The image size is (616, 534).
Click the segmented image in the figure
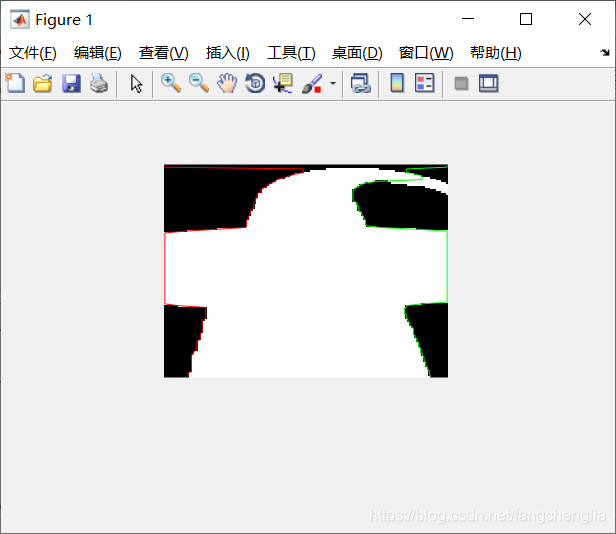(x=306, y=271)
